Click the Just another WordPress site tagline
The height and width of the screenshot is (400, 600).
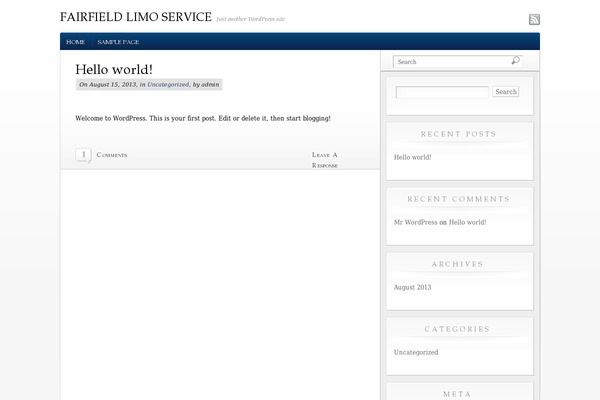click(x=251, y=19)
